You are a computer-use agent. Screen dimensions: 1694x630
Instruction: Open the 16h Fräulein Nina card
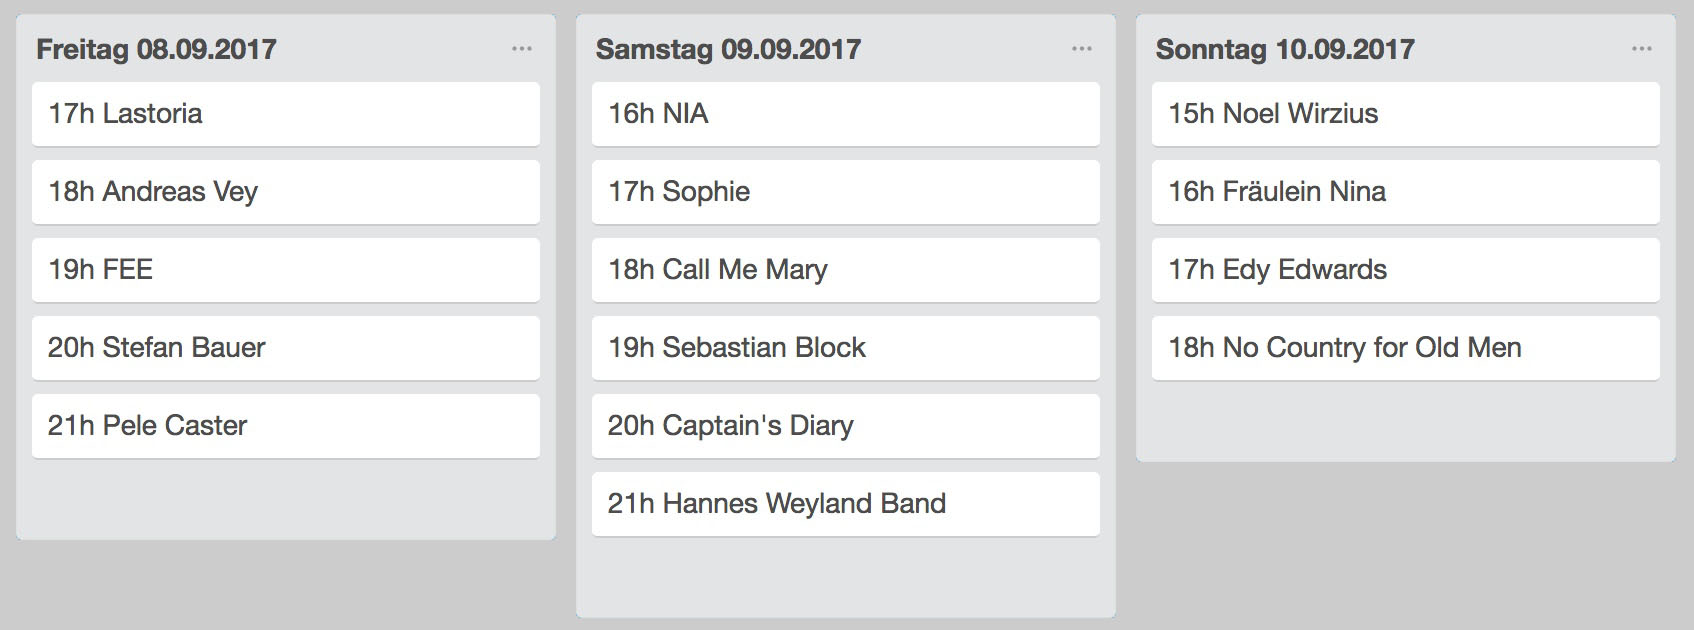click(x=1406, y=192)
